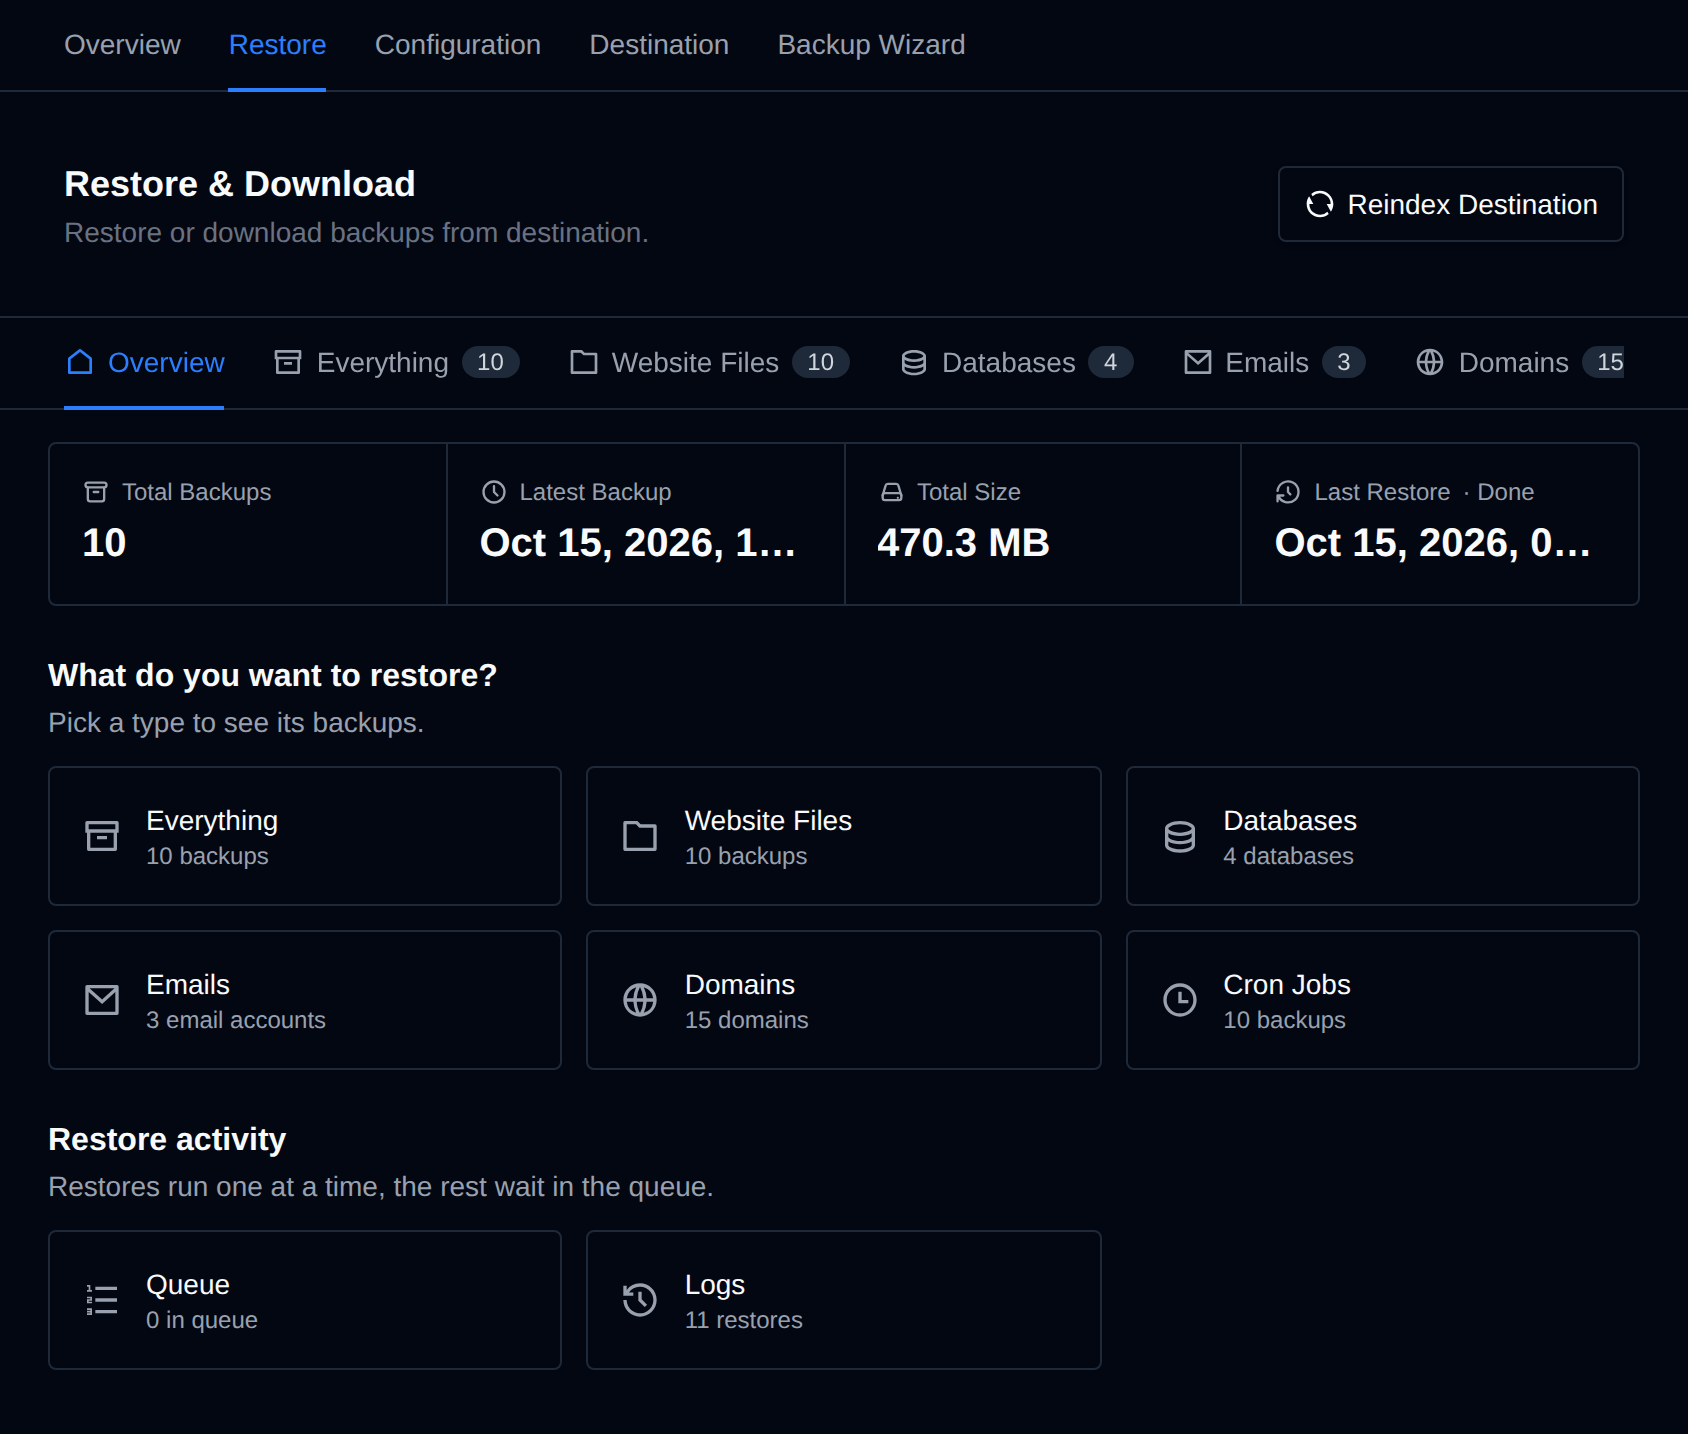Click the Reindex Destination refresh icon
Viewport: 1688px width, 1434px height.
click(x=1320, y=204)
